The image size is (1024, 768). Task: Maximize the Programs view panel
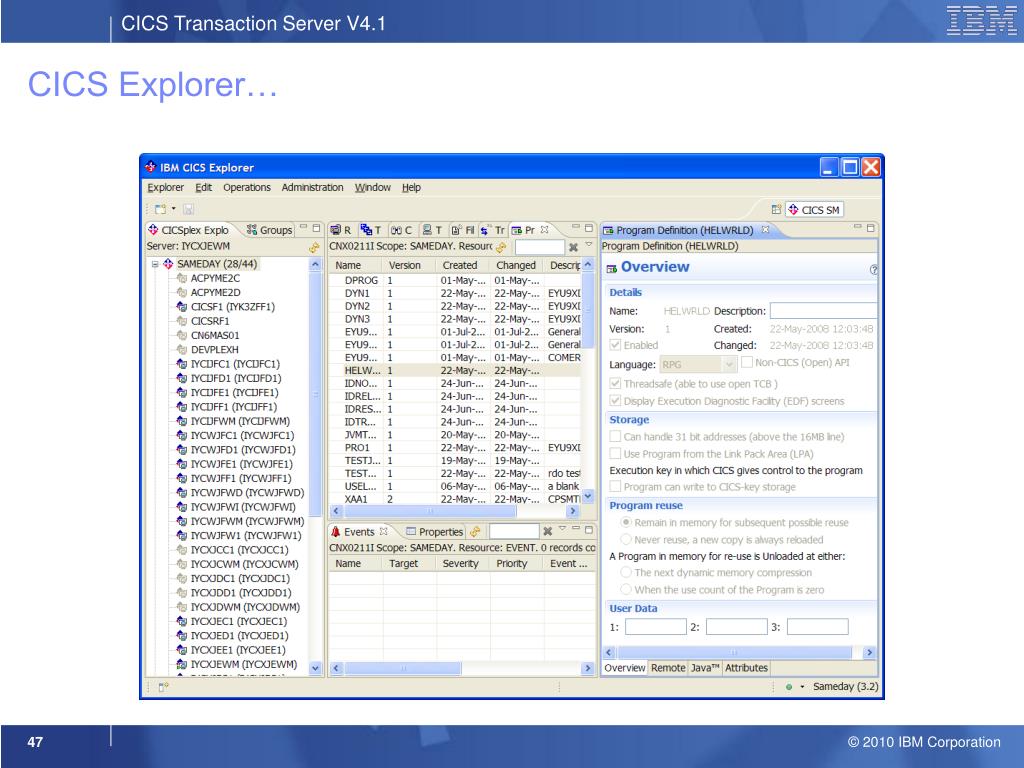[588, 228]
